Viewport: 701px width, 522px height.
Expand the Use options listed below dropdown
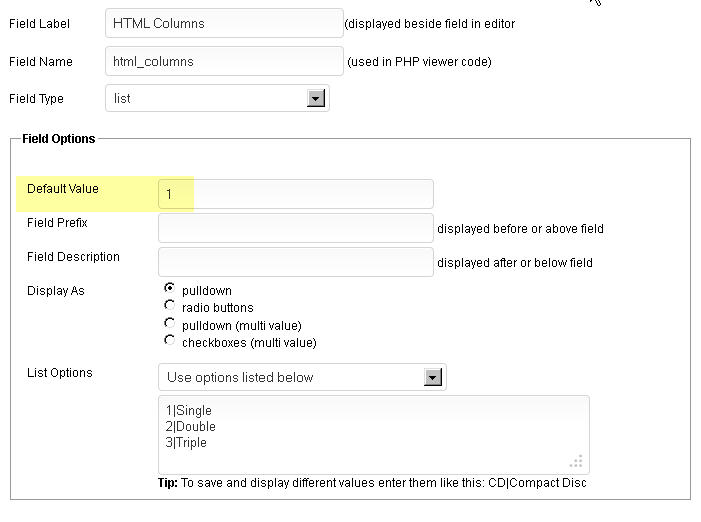[x=302, y=377]
